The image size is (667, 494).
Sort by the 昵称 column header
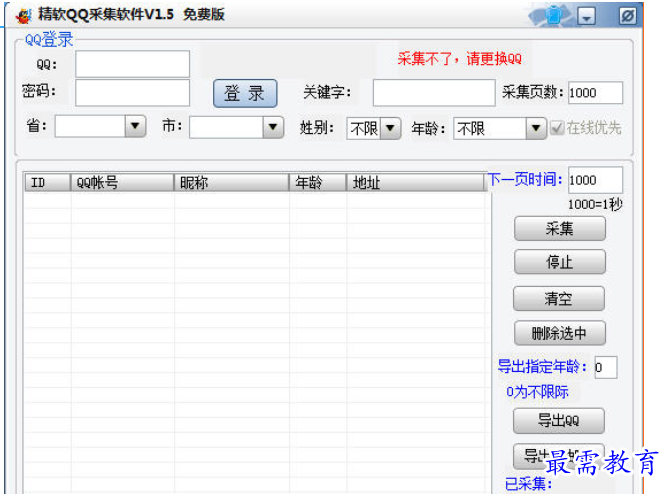coord(231,183)
